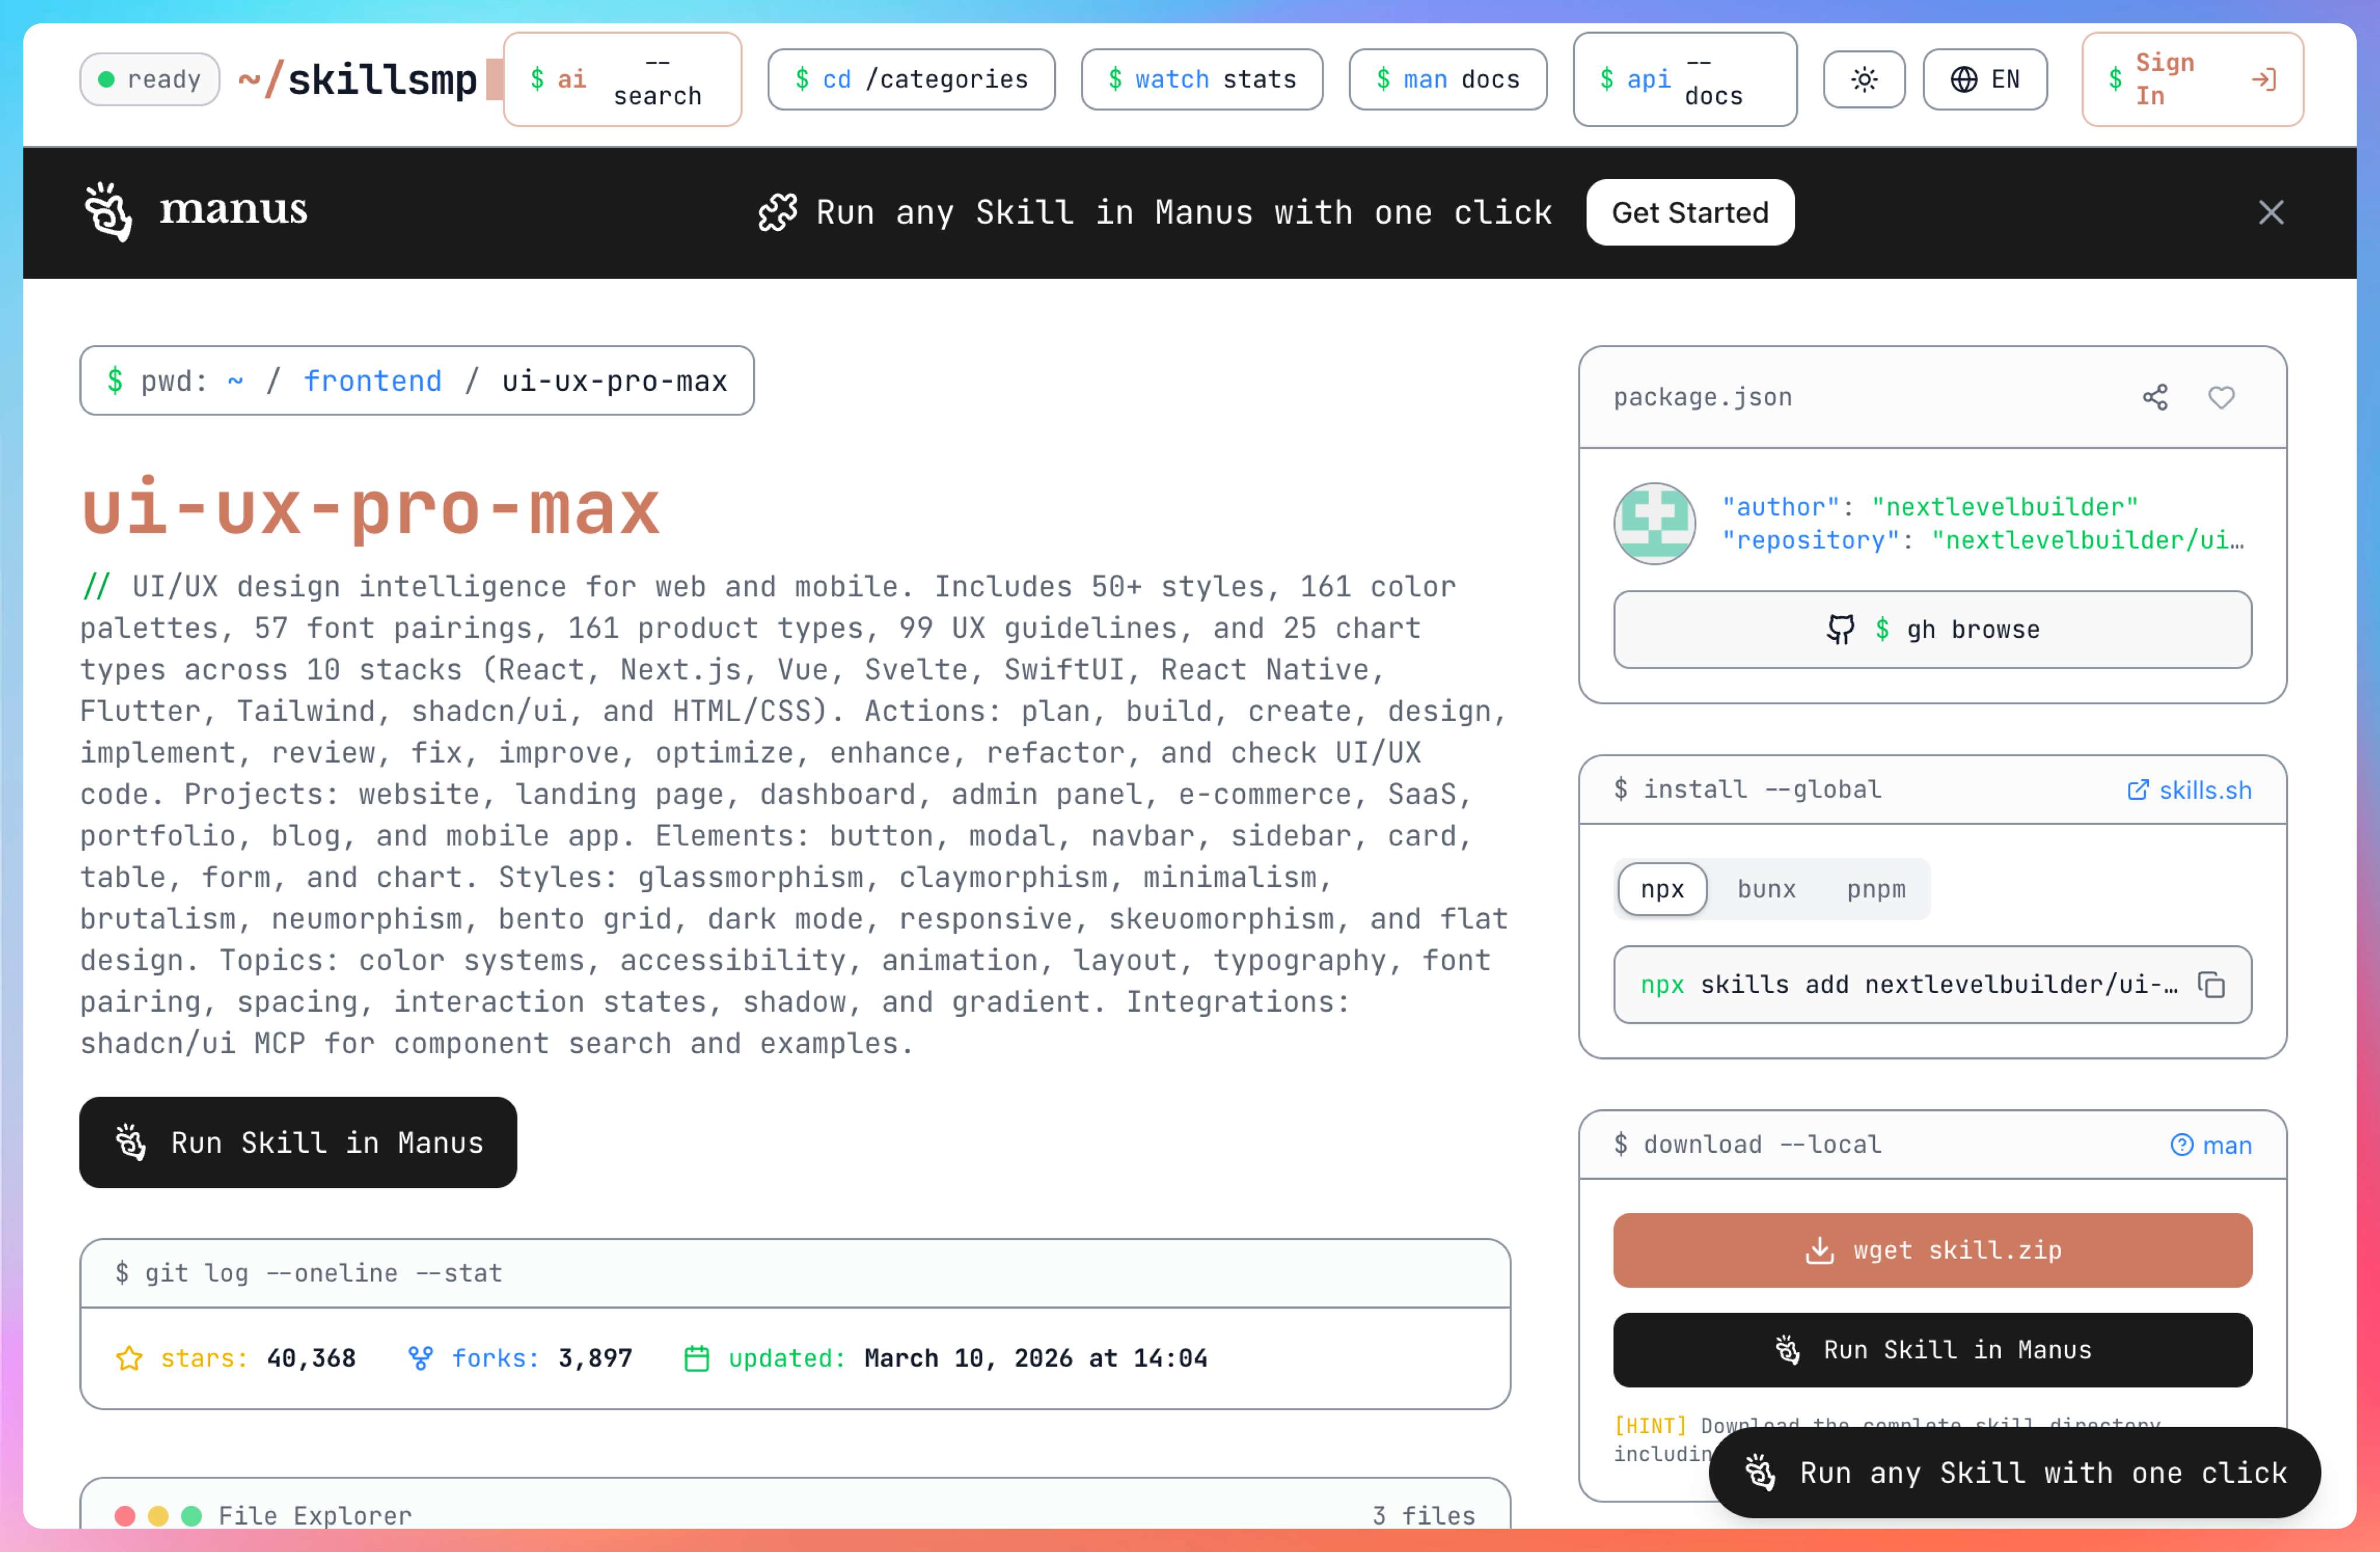Toggle the light/dark theme sun icon

[1863, 79]
